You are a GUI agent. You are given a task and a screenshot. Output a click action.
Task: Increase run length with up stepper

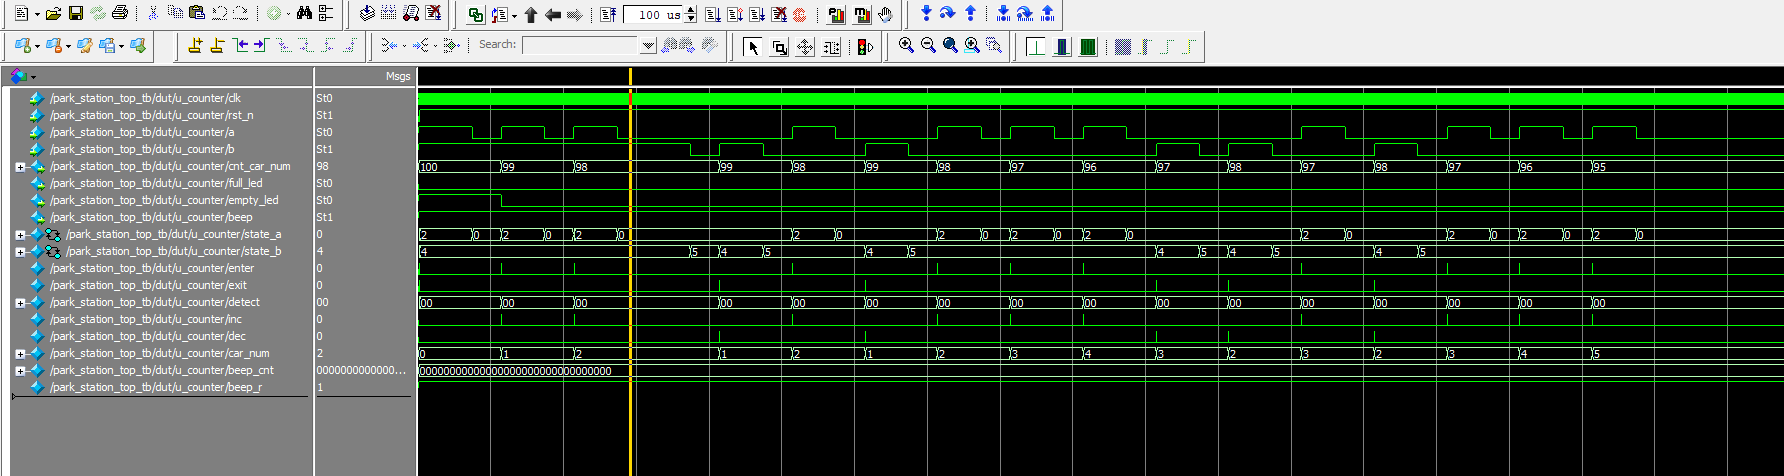pos(690,10)
